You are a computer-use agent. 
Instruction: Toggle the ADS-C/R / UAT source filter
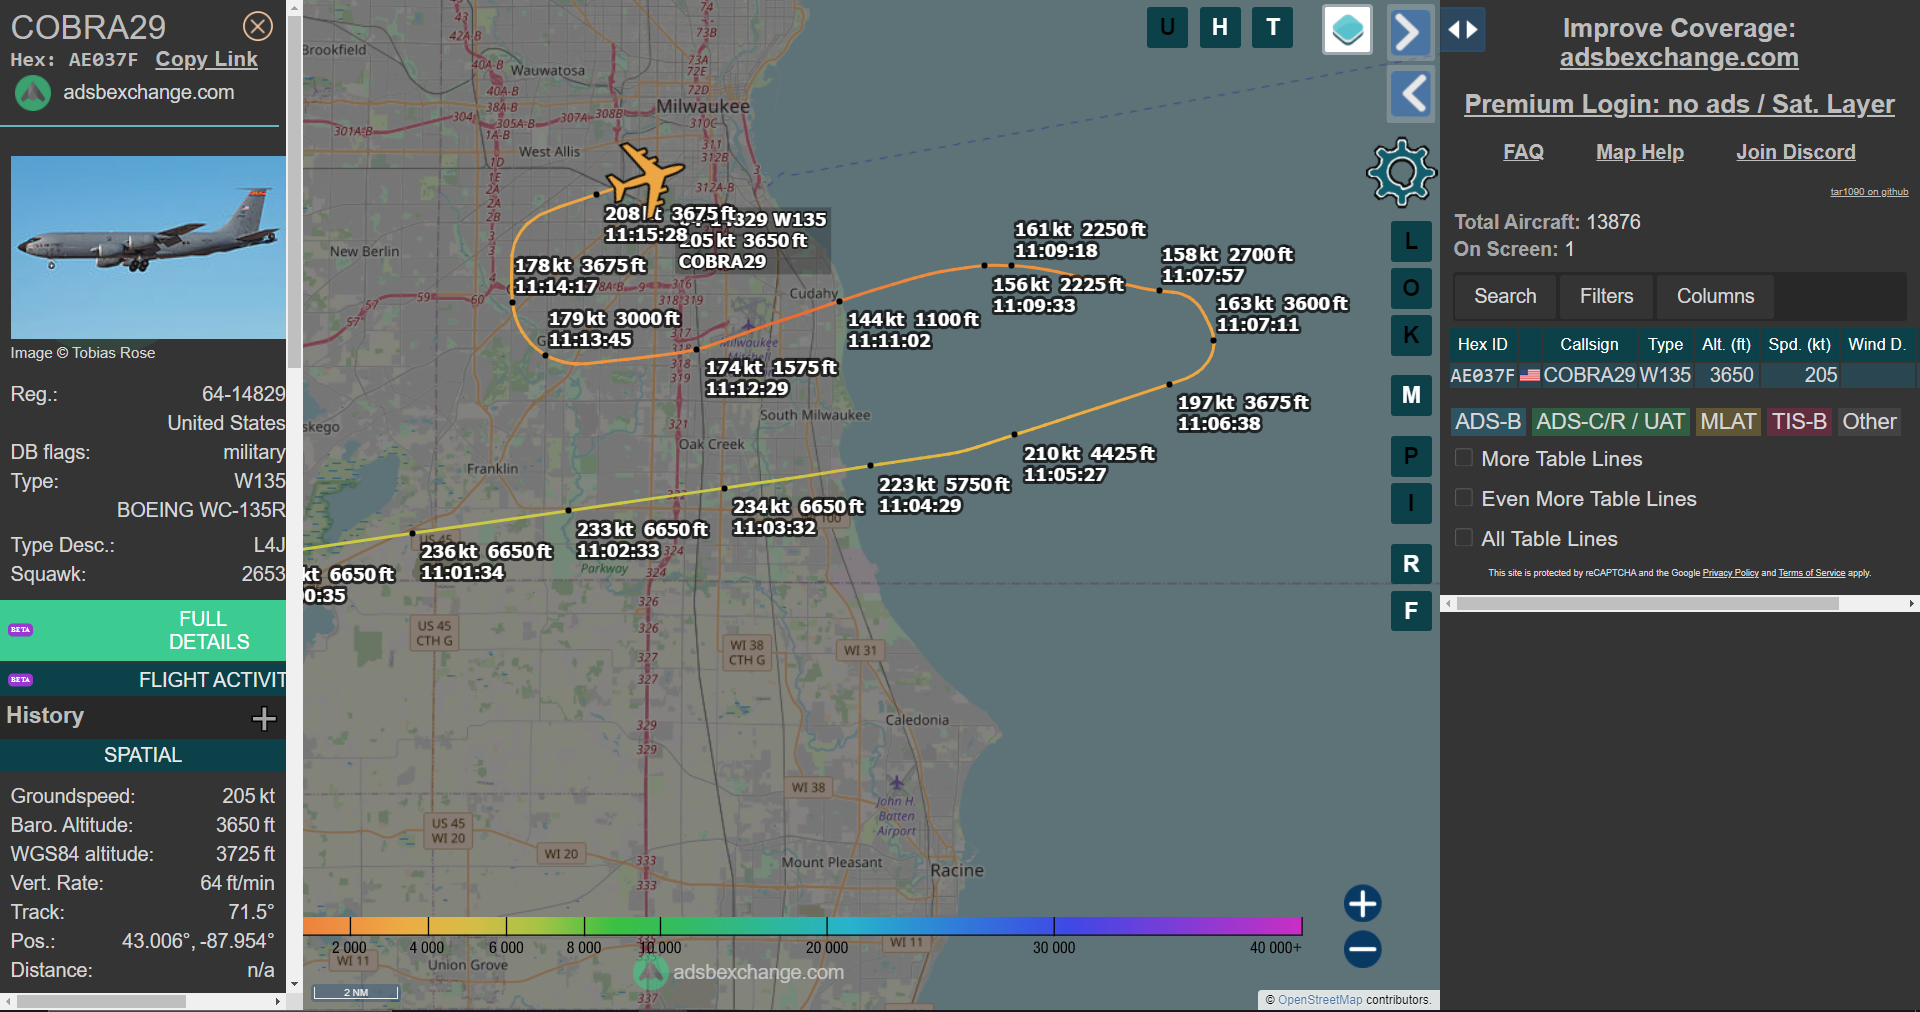(x=1610, y=422)
